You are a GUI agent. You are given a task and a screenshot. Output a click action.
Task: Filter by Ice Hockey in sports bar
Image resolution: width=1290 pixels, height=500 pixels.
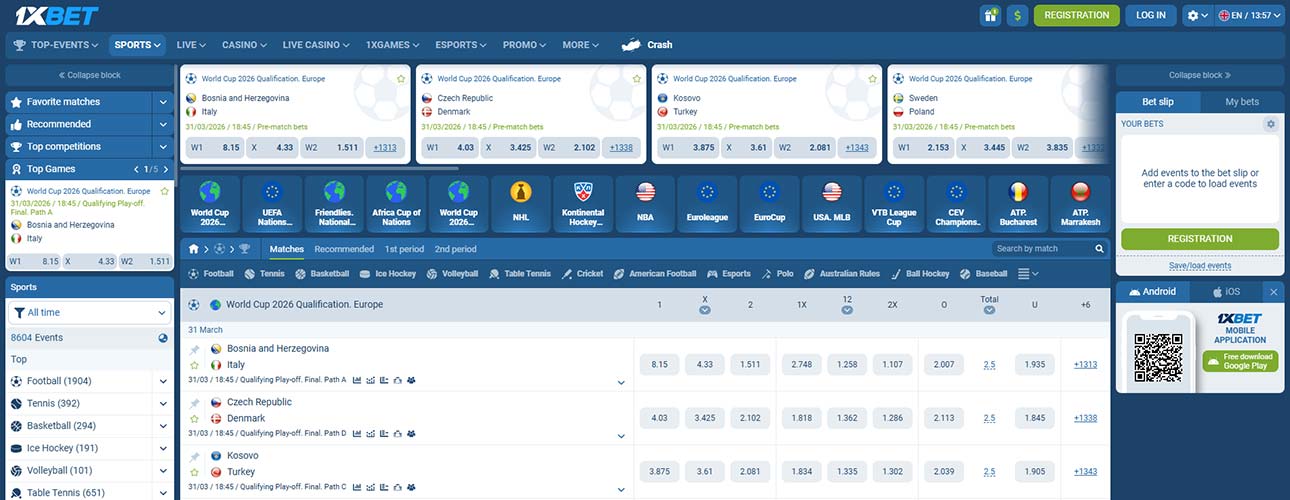(388, 273)
